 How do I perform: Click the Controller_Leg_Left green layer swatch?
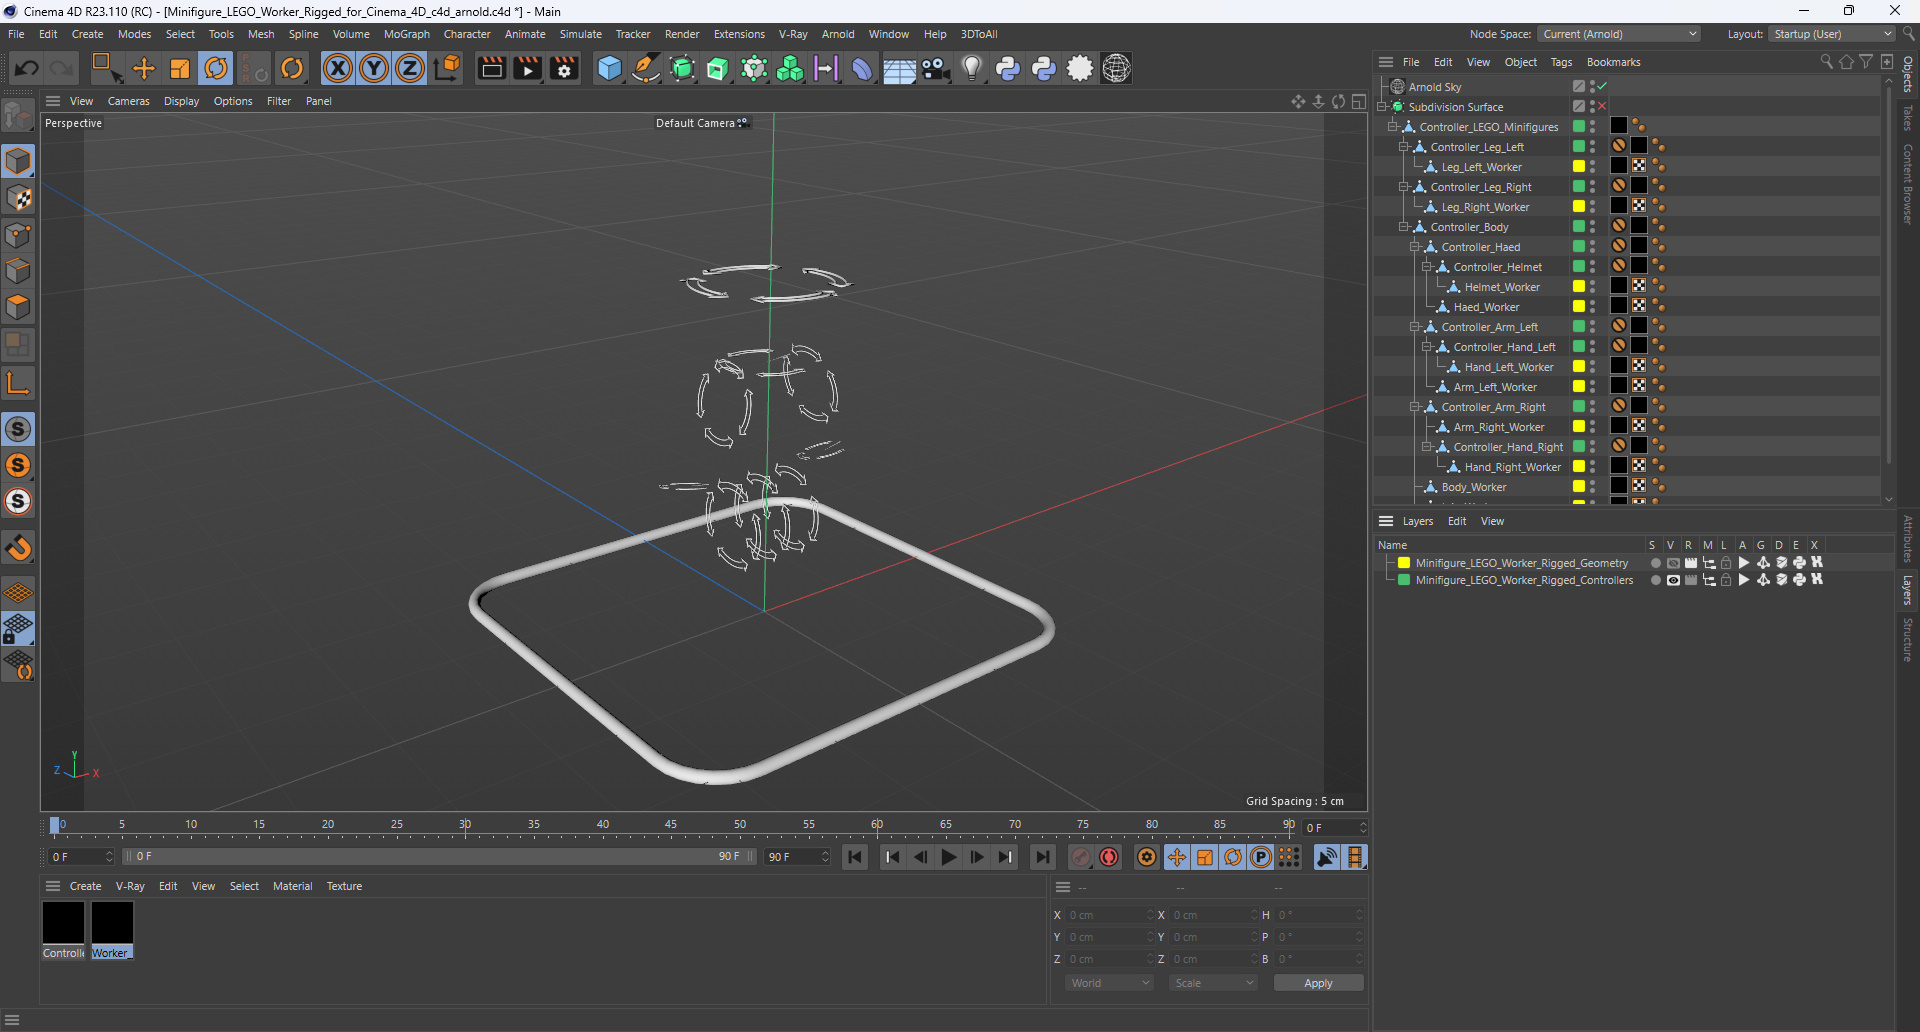pos(1578,146)
